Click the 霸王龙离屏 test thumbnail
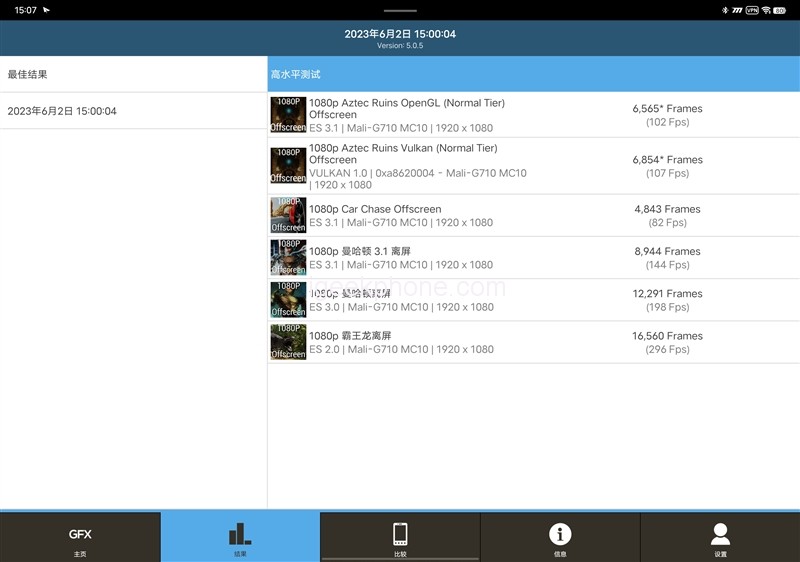The height and width of the screenshot is (562, 800). [x=288, y=342]
